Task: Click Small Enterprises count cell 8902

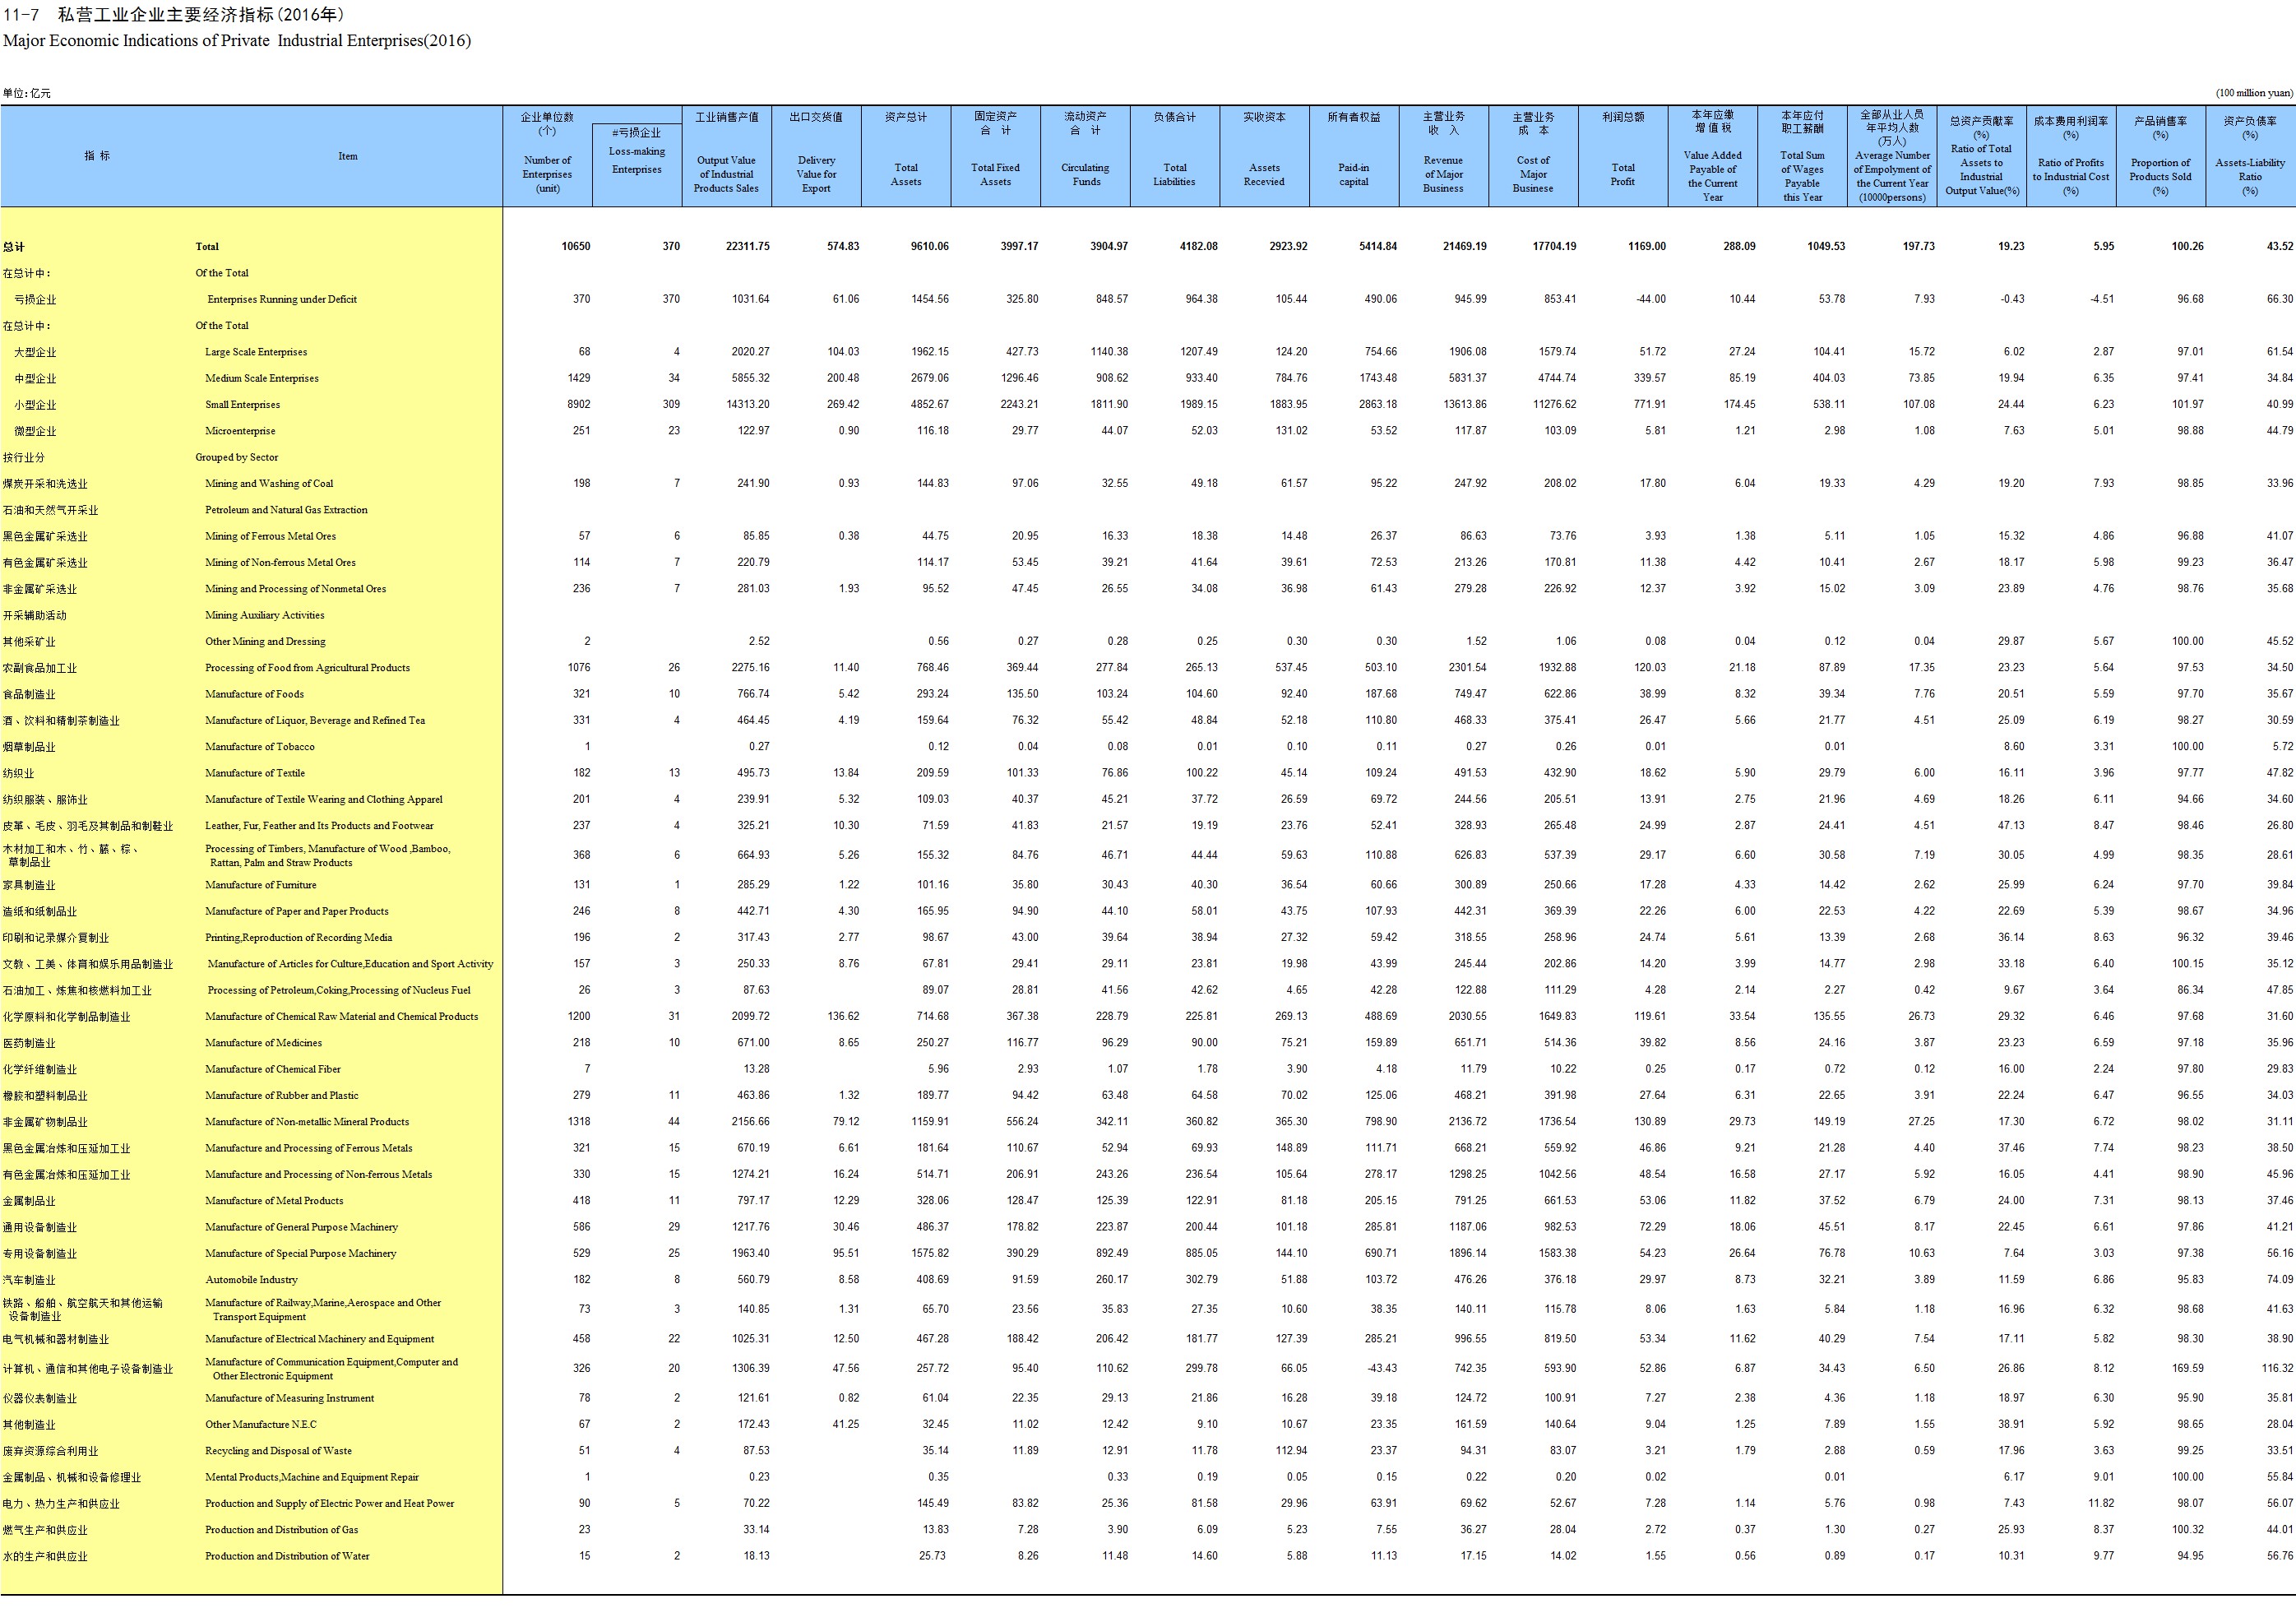Action: [579, 405]
